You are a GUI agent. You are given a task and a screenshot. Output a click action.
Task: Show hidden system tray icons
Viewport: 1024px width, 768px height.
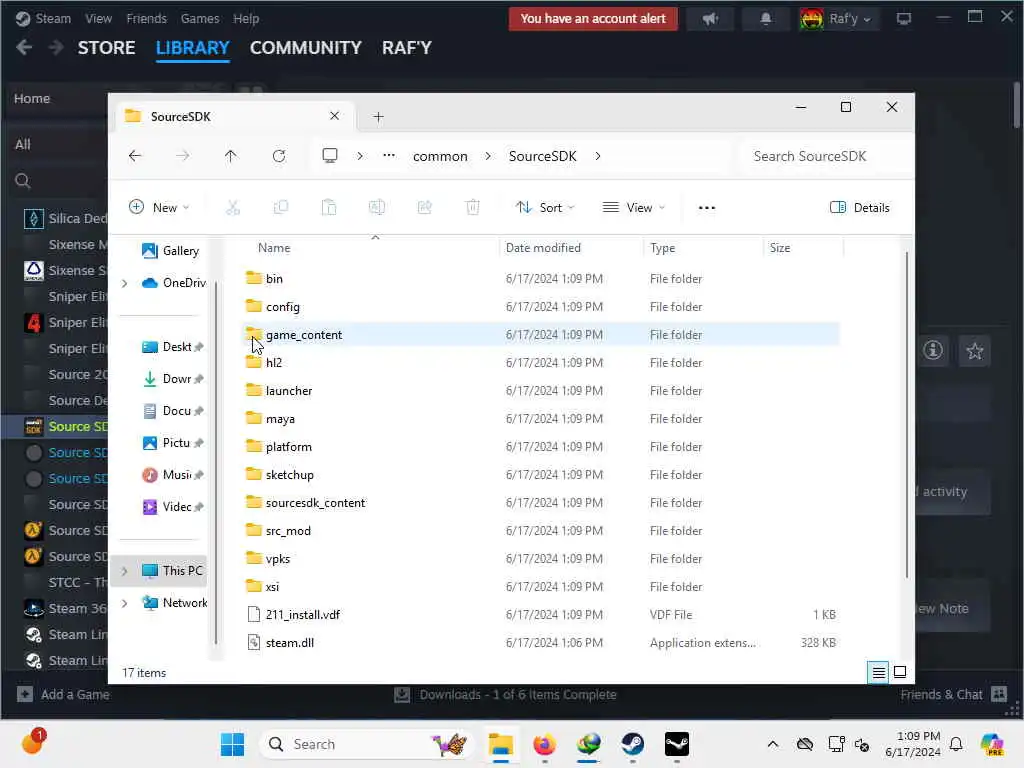coord(773,744)
